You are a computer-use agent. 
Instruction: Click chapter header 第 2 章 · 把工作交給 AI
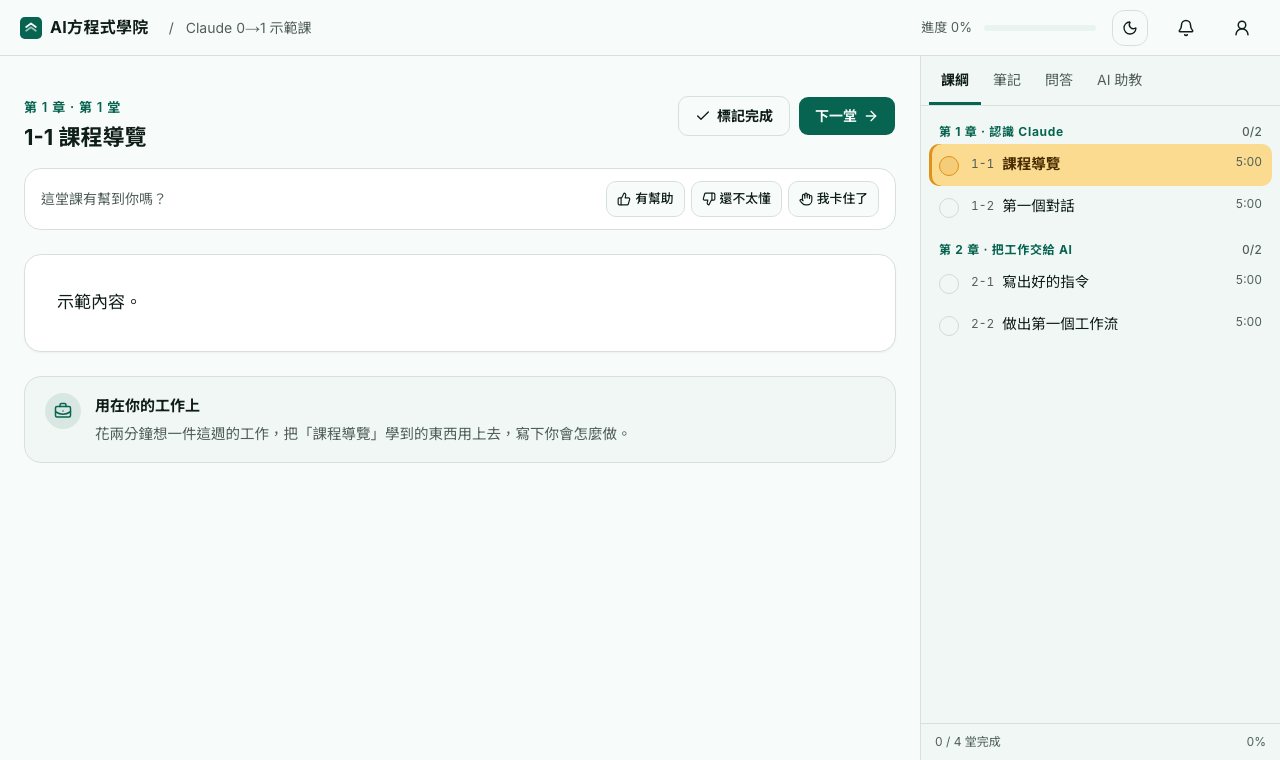point(1005,250)
